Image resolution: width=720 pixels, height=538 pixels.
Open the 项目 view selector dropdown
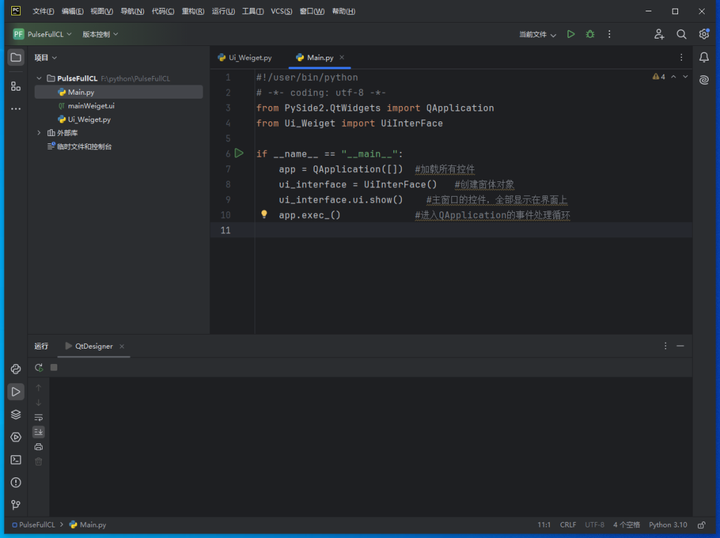pyautogui.click(x=45, y=57)
